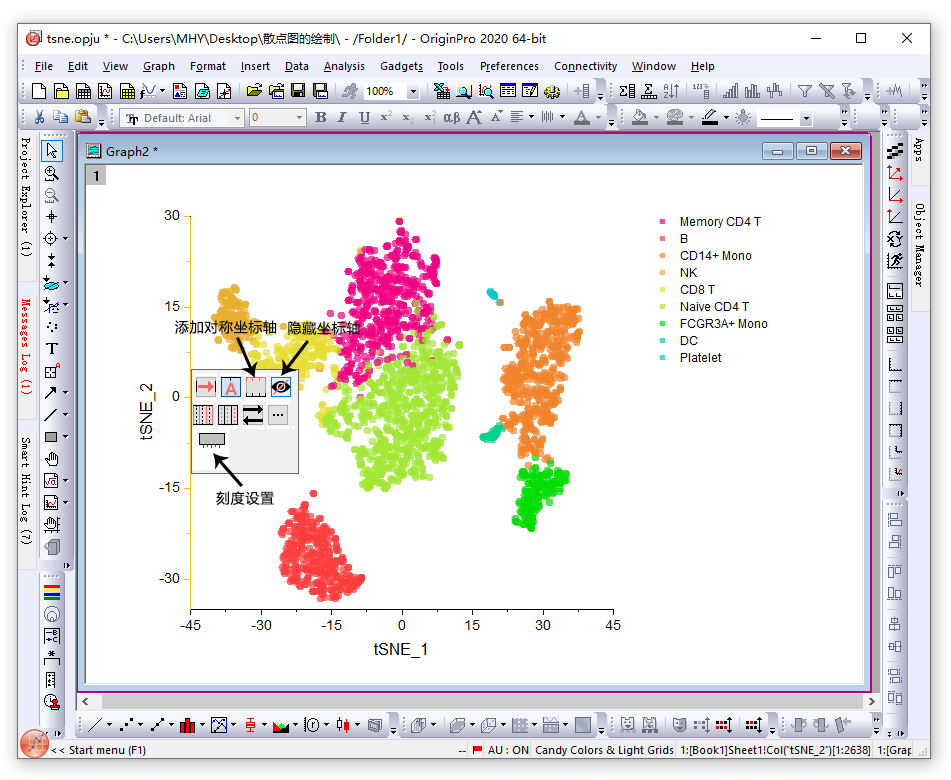Screen dimensions: 951x780
Task: Click the Paste clipboard icon
Action: [x=82, y=117]
